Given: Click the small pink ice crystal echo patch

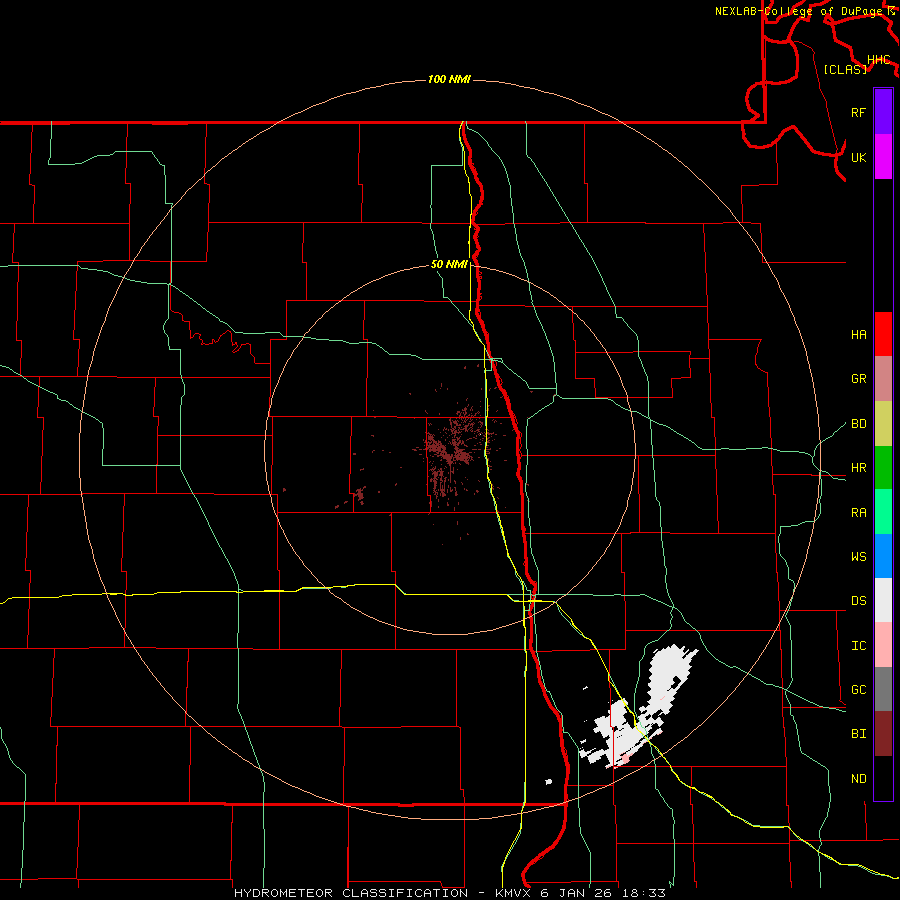Looking at the screenshot, I should (x=625, y=759).
